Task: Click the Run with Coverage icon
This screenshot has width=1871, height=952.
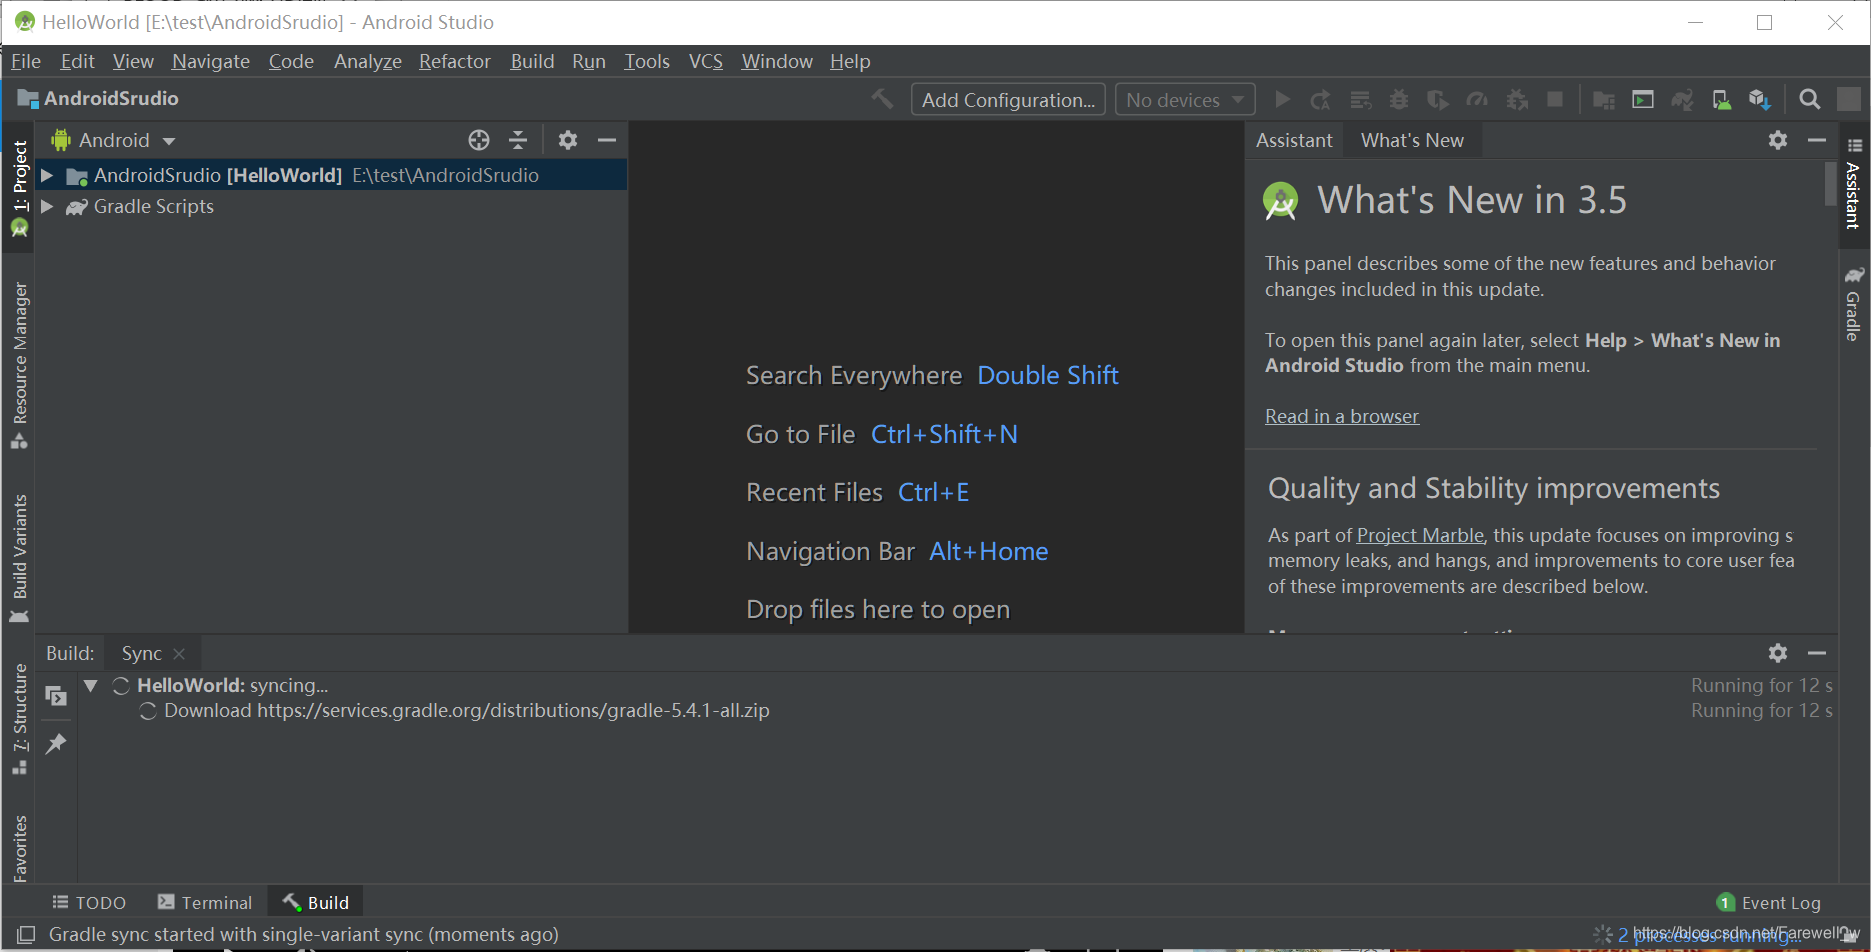Action: pos(1438,99)
